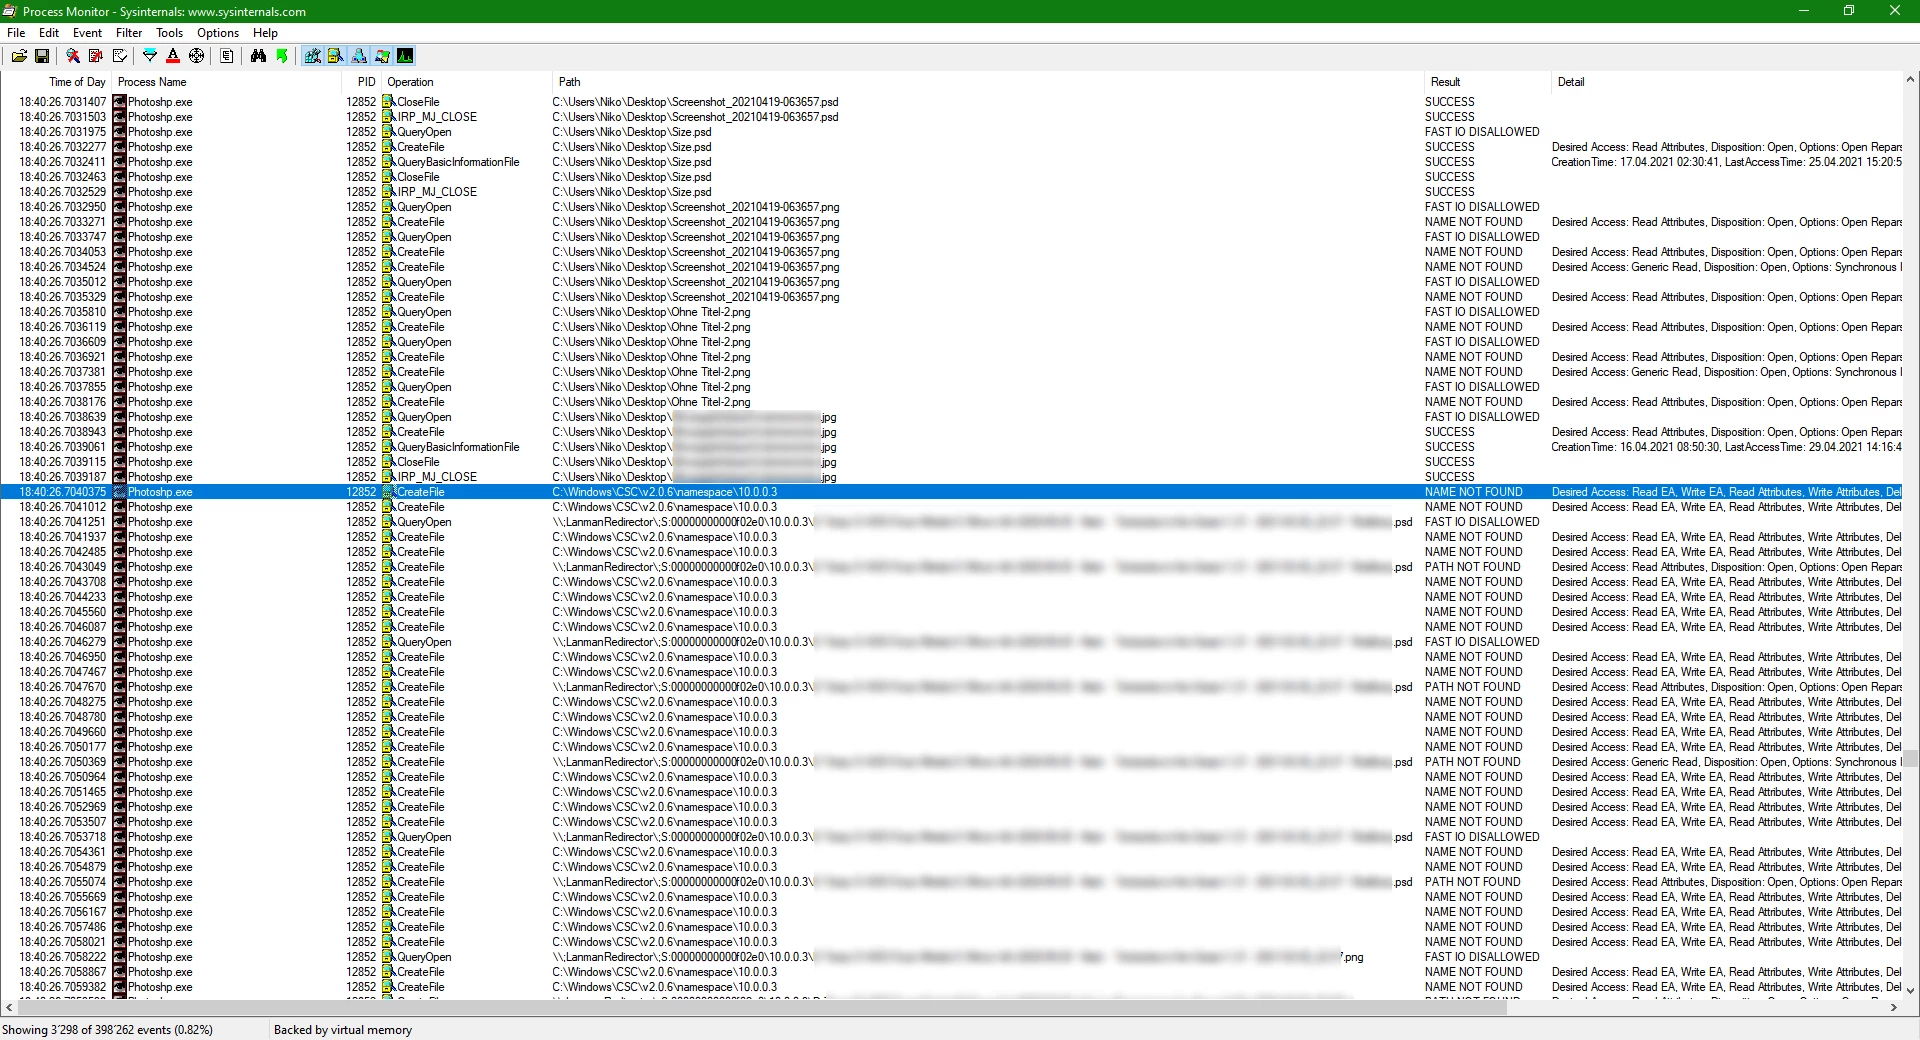Select Include Process From Window crosshair icon

click(197, 56)
